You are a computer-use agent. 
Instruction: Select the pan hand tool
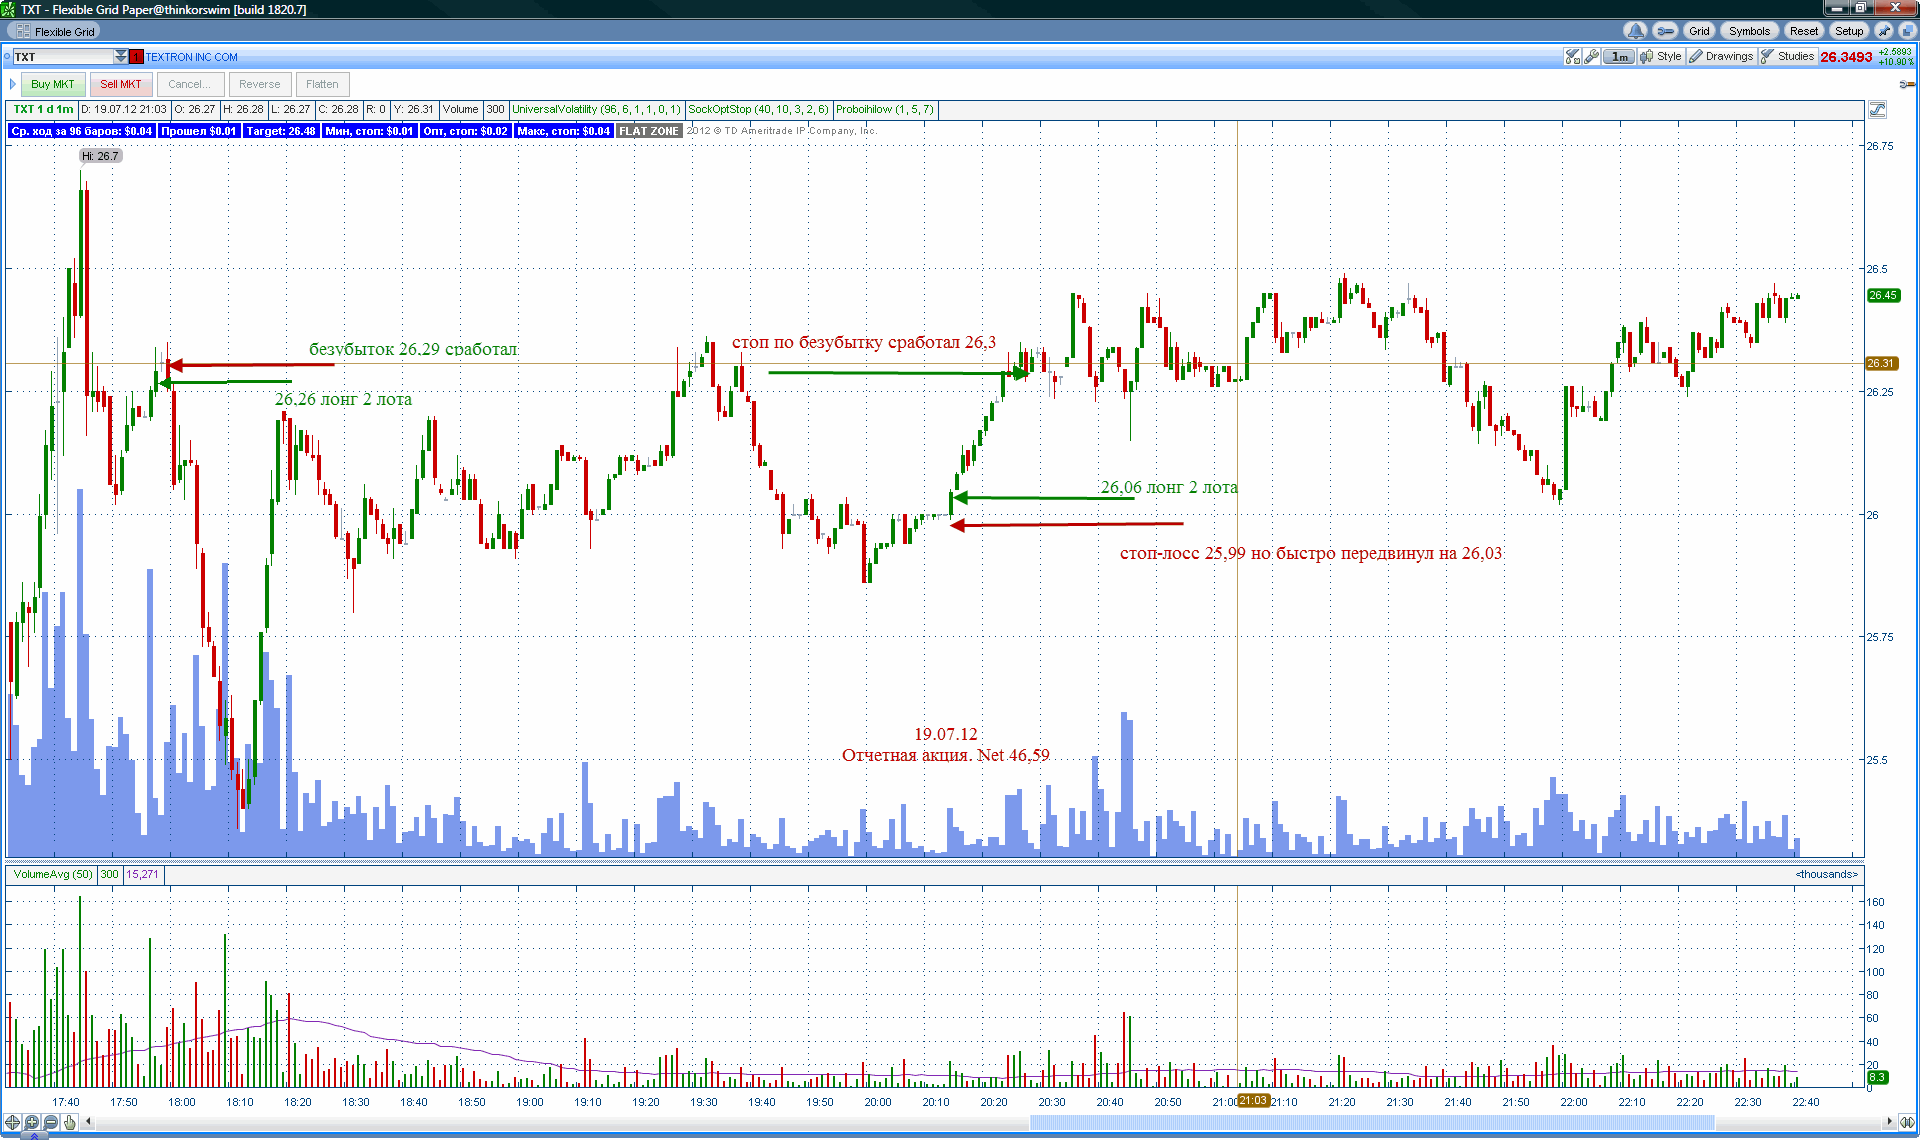coord(69,1122)
